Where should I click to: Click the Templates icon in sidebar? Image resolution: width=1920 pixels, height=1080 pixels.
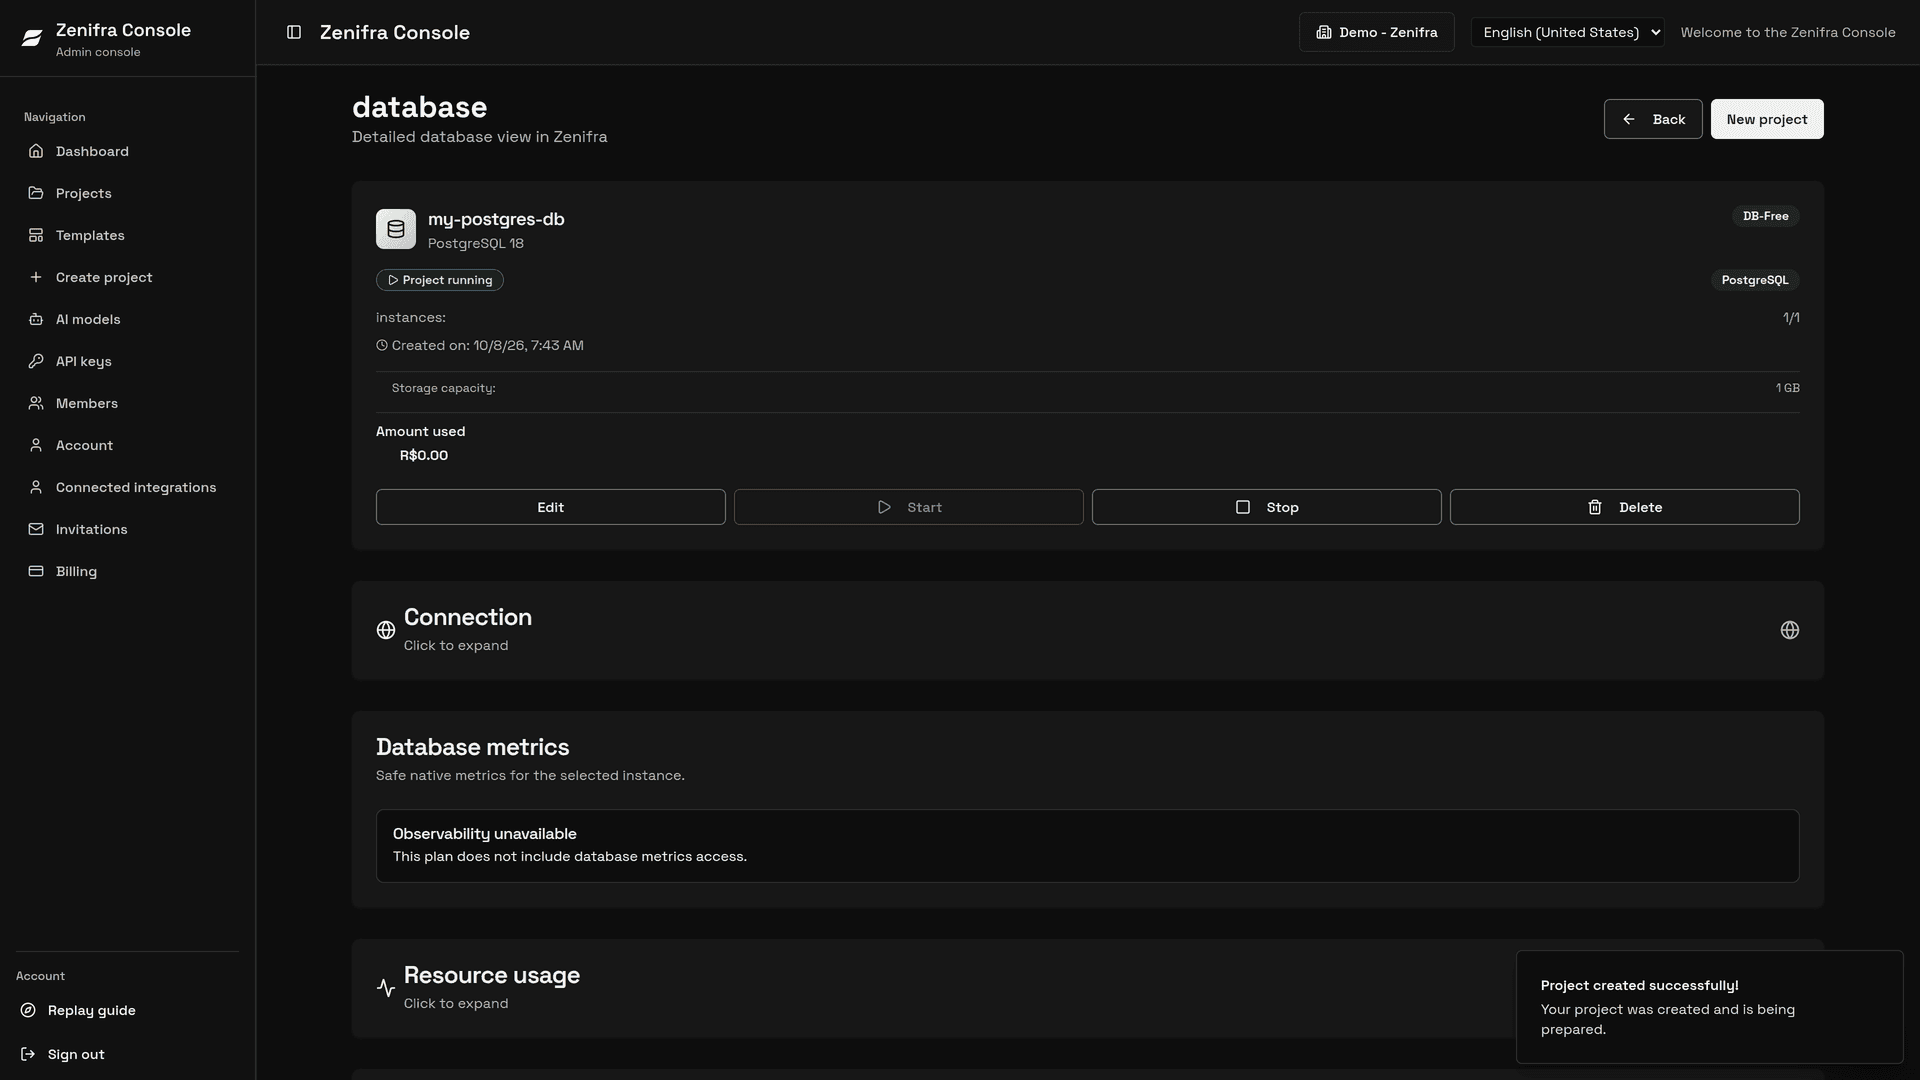click(36, 235)
